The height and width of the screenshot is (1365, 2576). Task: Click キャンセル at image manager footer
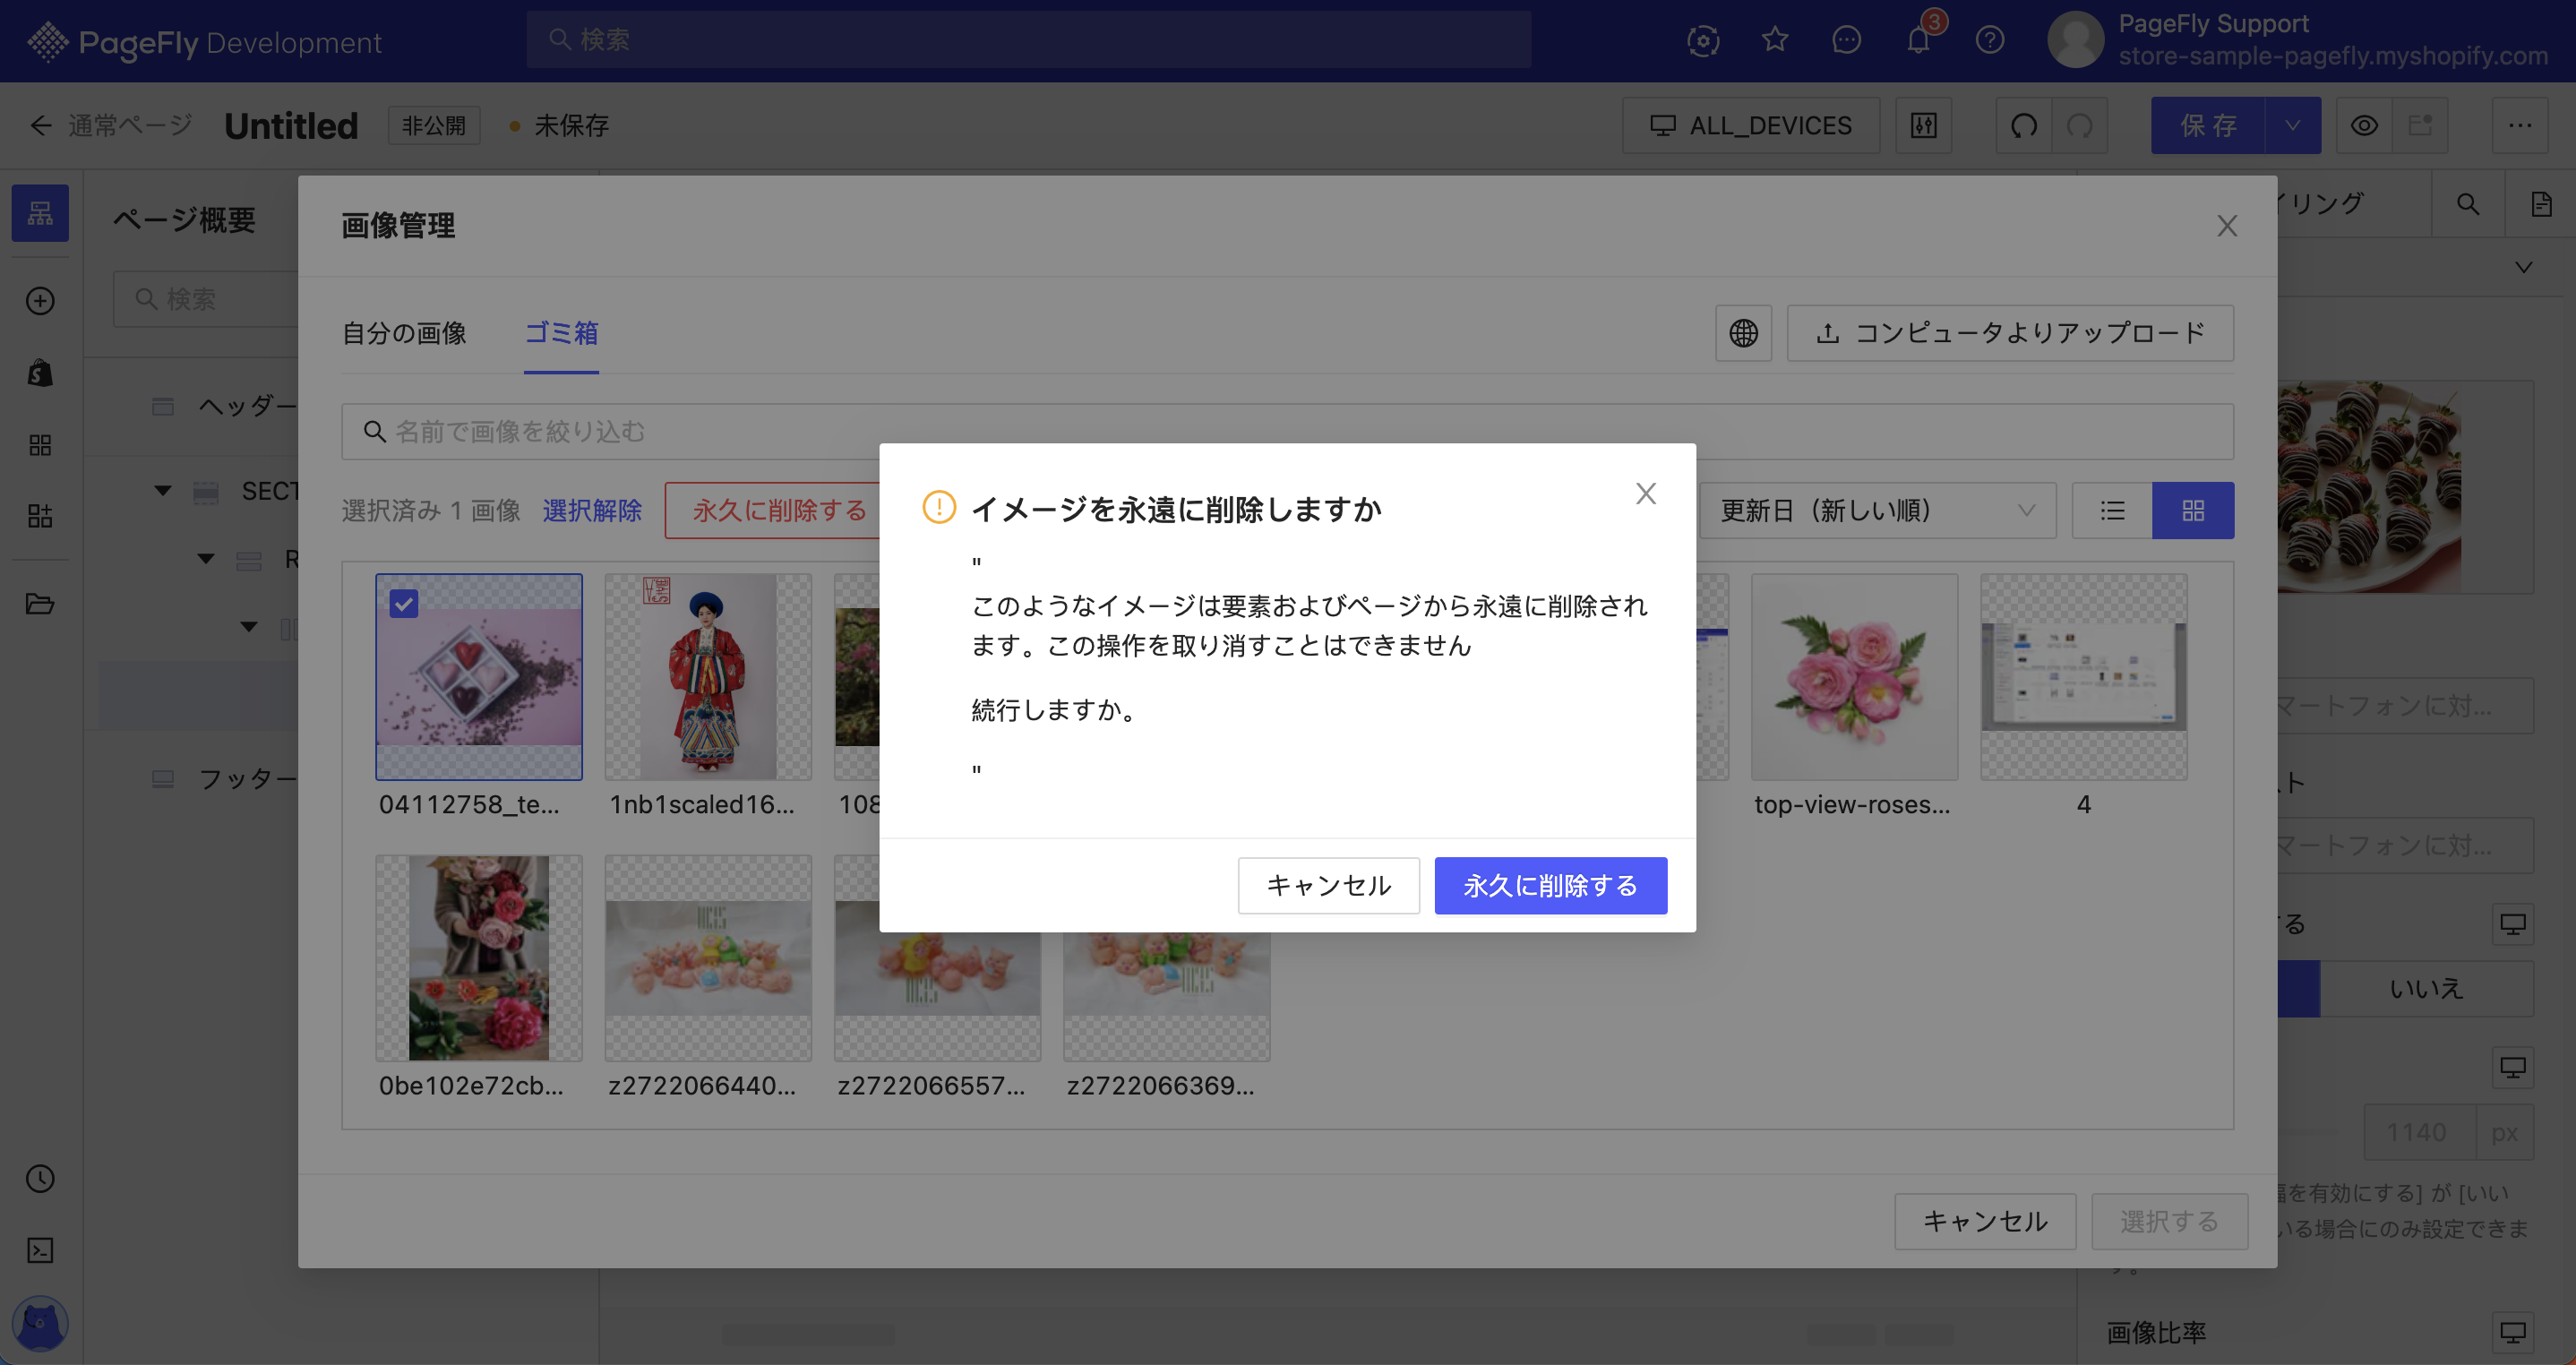point(1985,1221)
